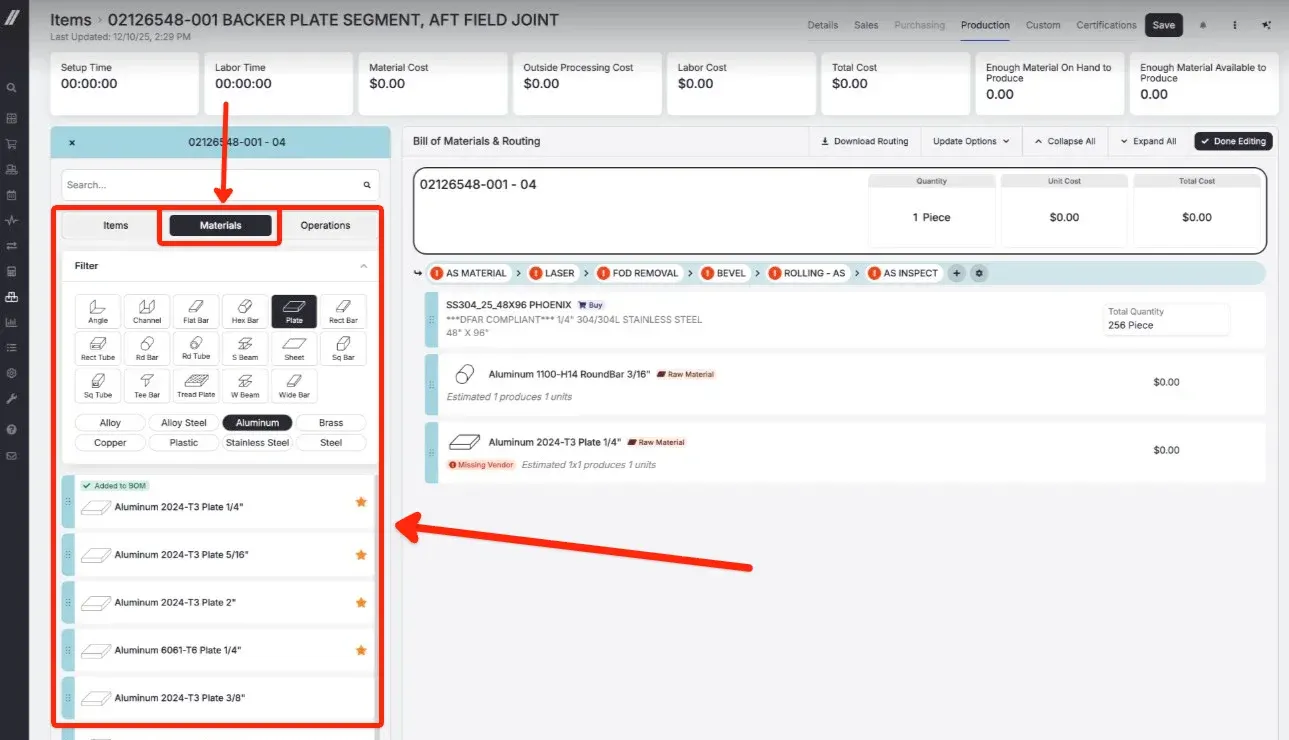Open the Update Options dropdown
Viewport: 1289px width, 740px height.
point(968,141)
